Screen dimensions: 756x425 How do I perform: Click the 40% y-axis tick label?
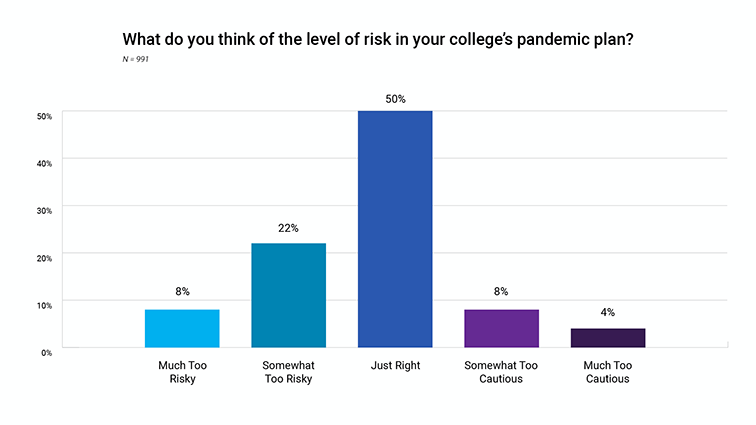click(x=45, y=161)
